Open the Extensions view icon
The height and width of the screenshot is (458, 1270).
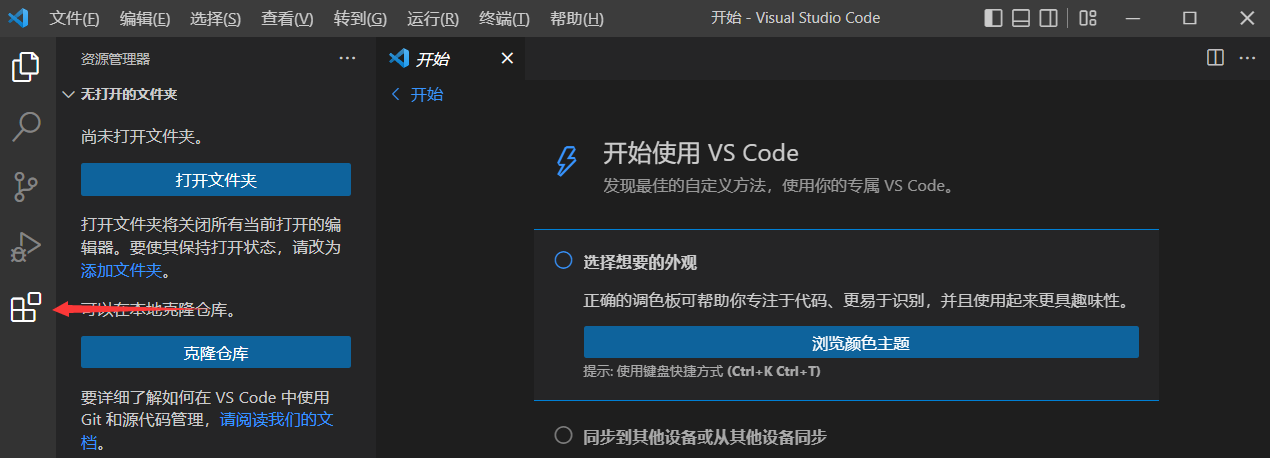coord(26,308)
